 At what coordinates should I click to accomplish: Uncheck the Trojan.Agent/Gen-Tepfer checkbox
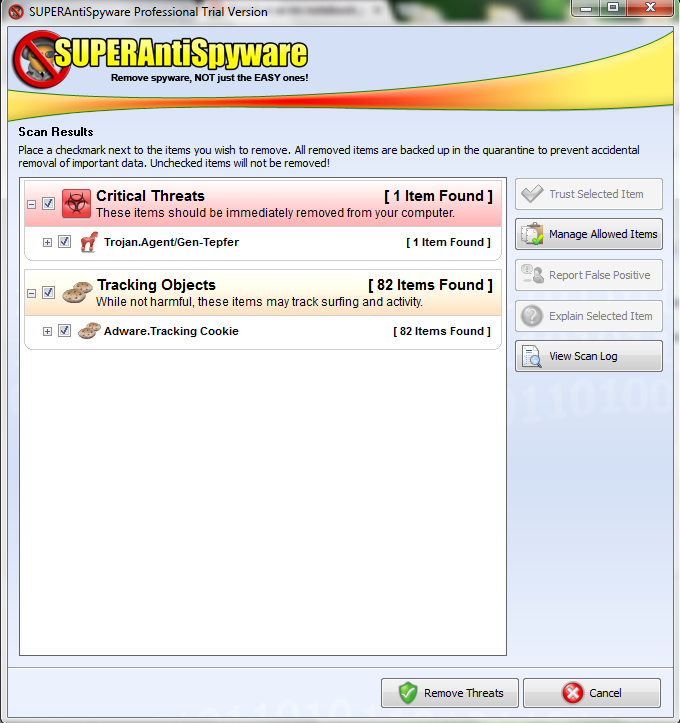pos(65,242)
